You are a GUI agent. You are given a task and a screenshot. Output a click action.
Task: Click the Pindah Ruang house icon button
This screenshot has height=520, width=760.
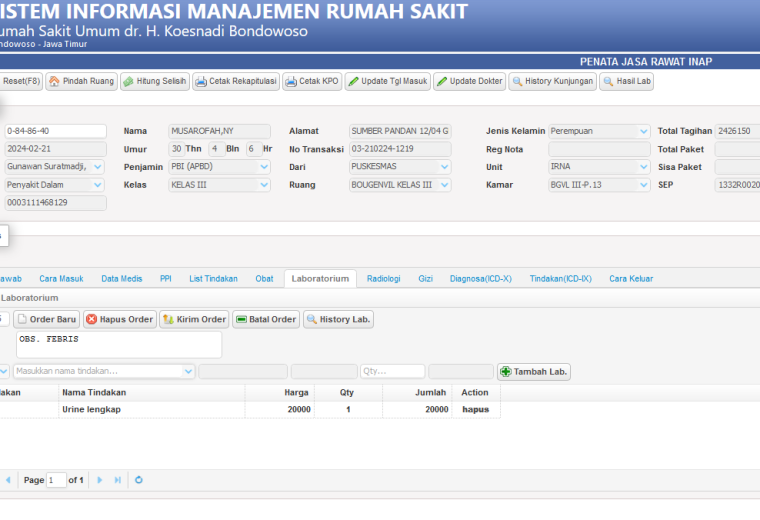point(81,81)
